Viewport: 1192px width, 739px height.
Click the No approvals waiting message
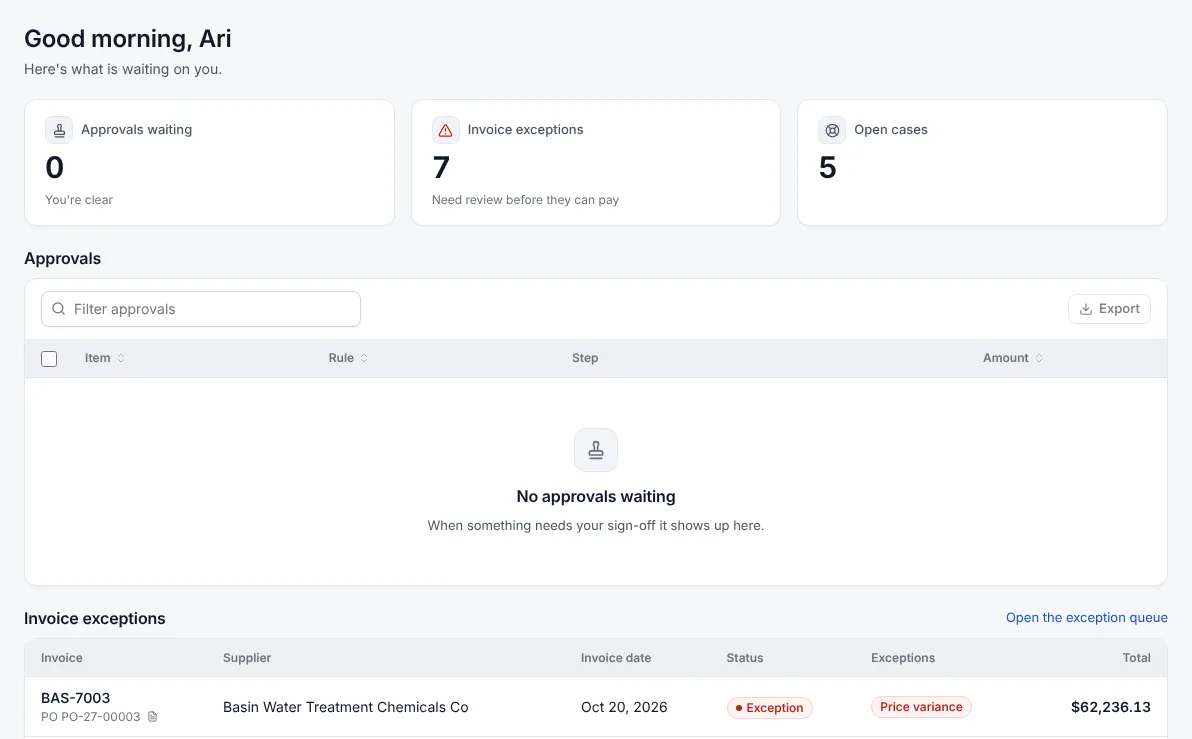pyautogui.click(x=596, y=496)
